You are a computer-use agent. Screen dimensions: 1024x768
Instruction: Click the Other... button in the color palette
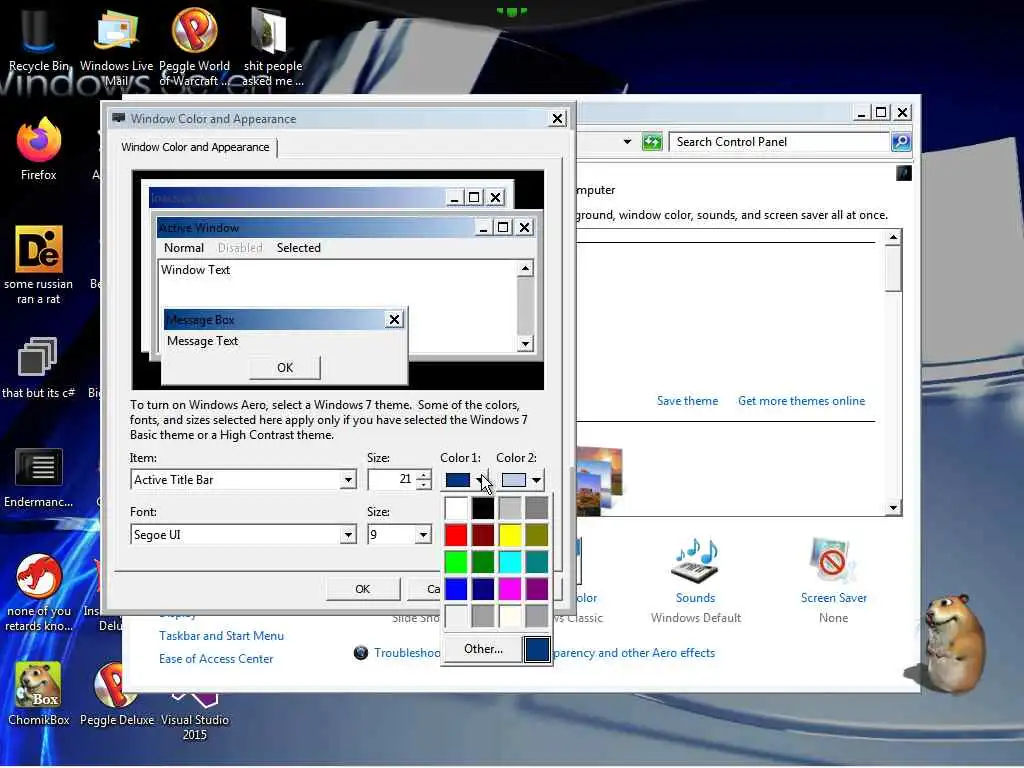483,648
